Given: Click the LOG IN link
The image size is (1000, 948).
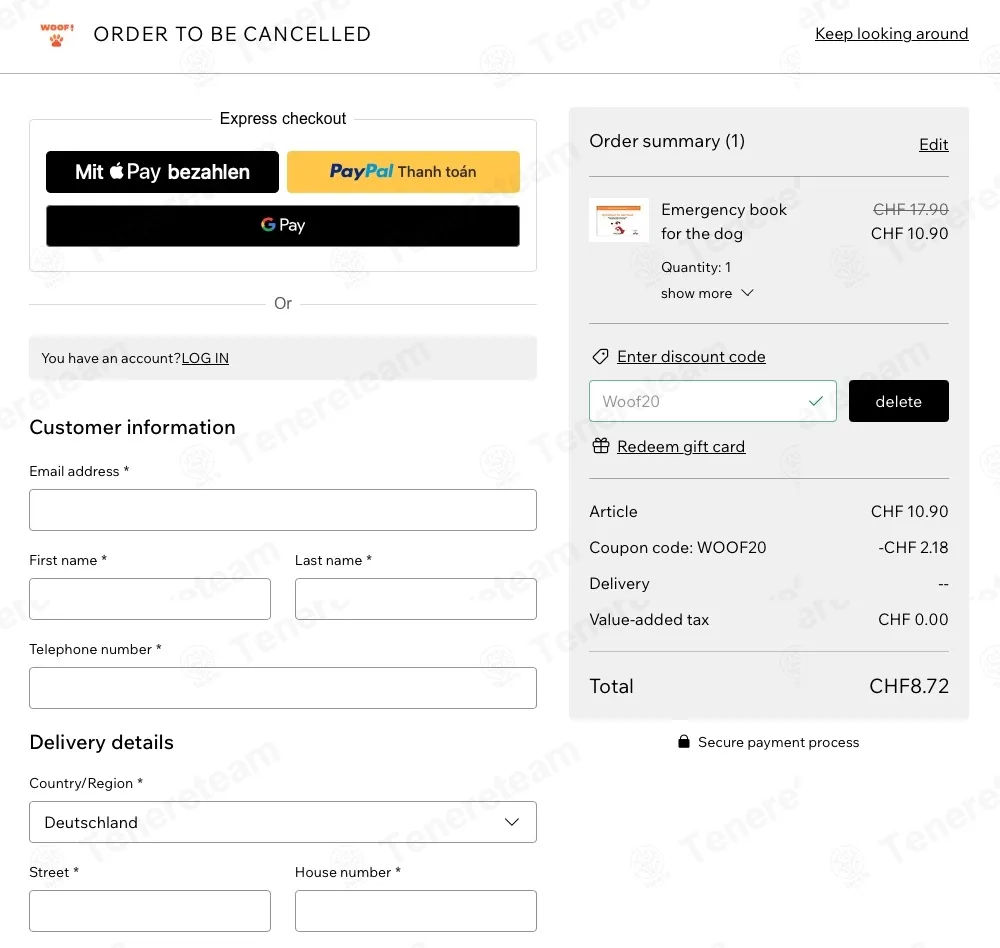Looking at the screenshot, I should click(205, 358).
